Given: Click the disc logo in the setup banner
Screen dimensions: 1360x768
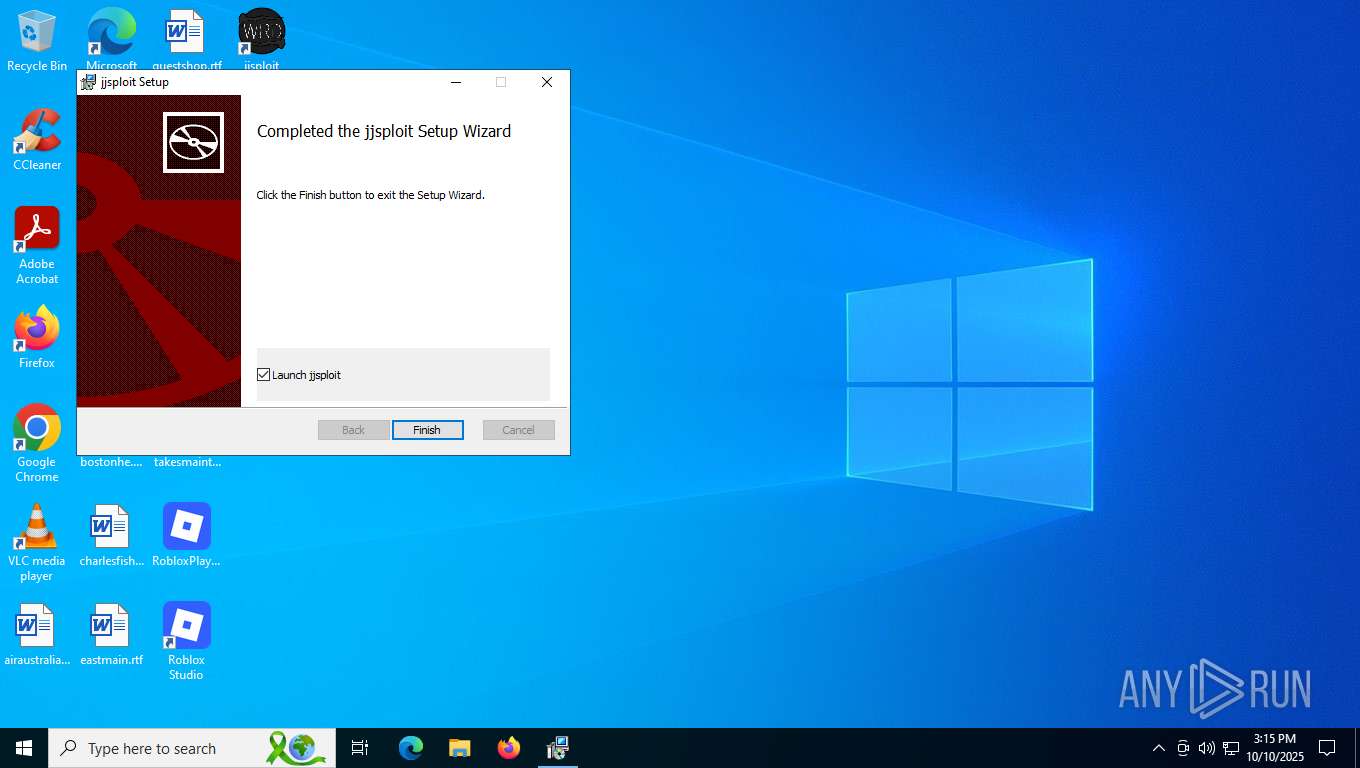Looking at the screenshot, I should point(193,142).
